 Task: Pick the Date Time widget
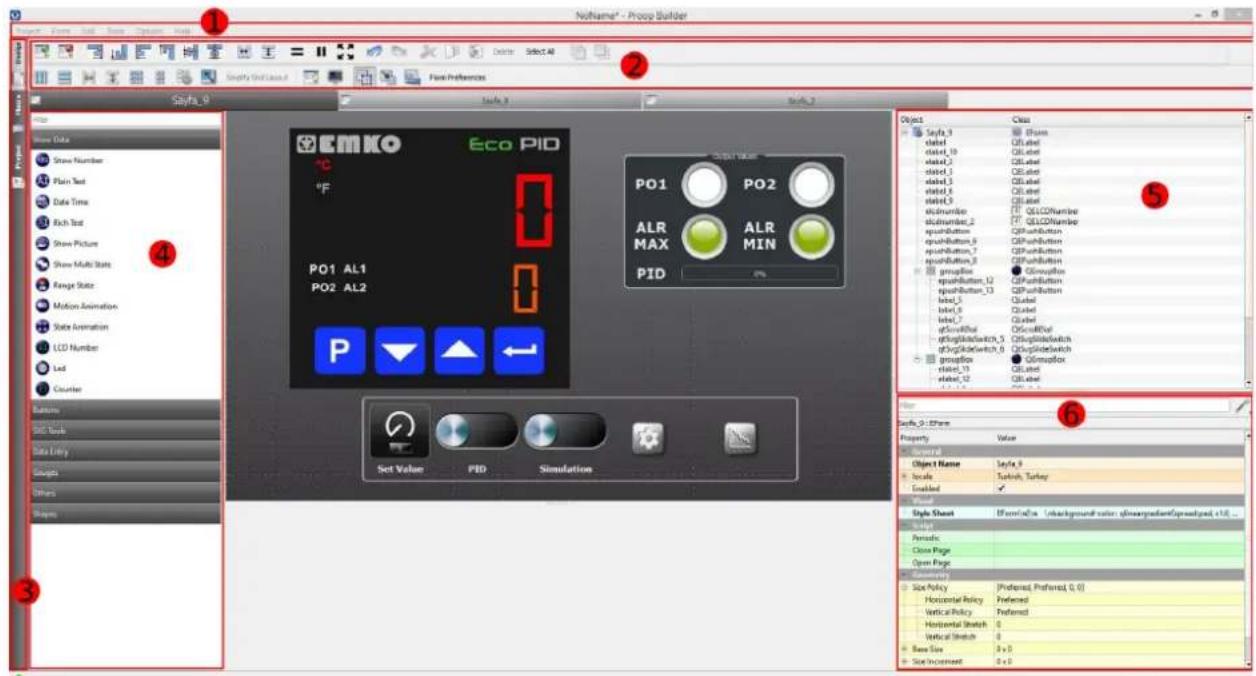tap(61, 202)
